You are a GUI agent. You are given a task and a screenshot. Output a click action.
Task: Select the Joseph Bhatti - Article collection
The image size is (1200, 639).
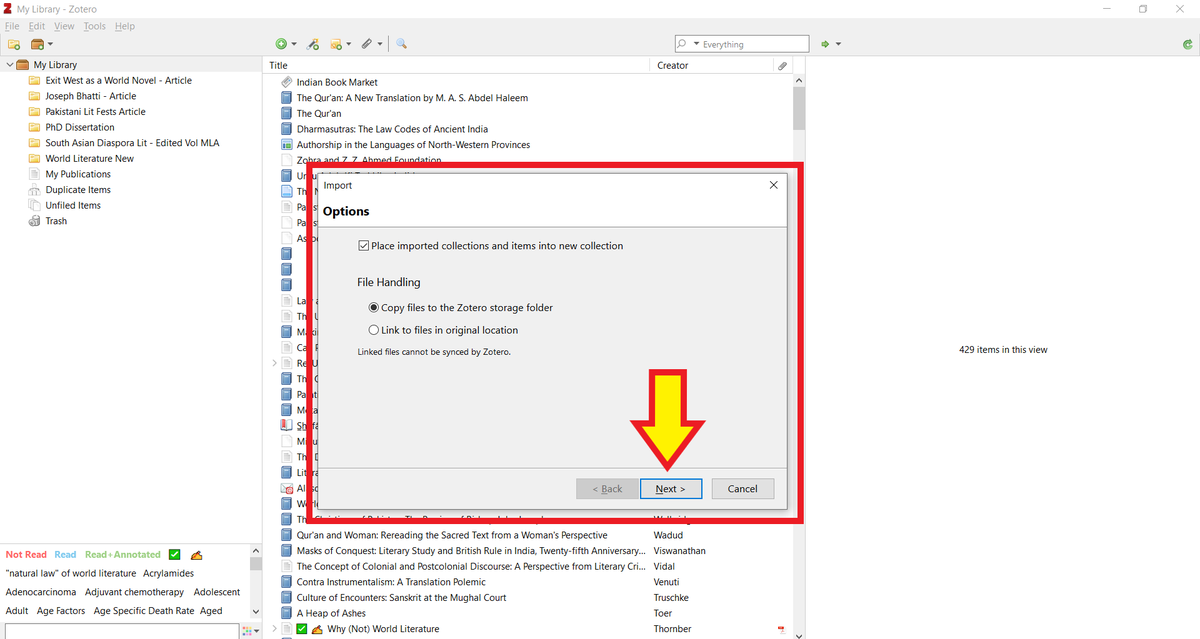pos(90,96)
